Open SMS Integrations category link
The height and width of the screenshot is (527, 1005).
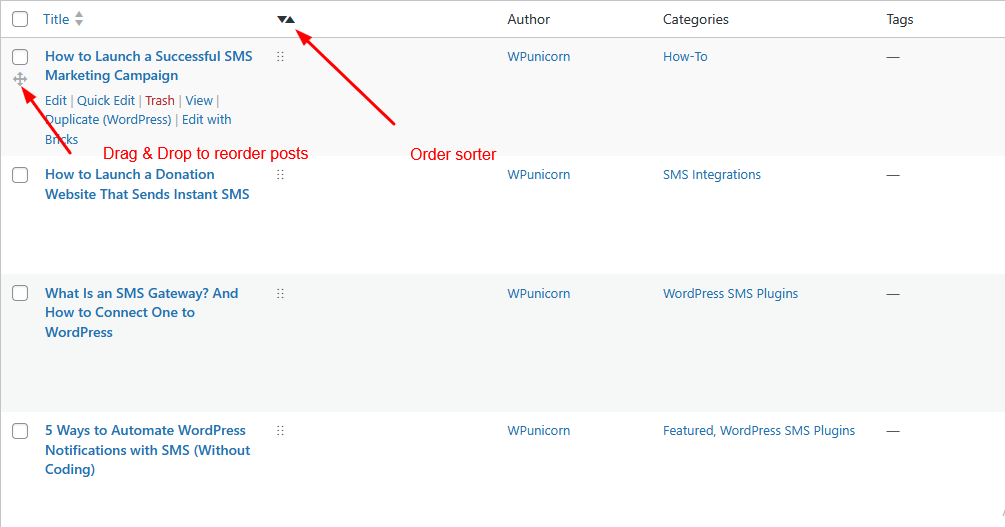tap(711, 175)
